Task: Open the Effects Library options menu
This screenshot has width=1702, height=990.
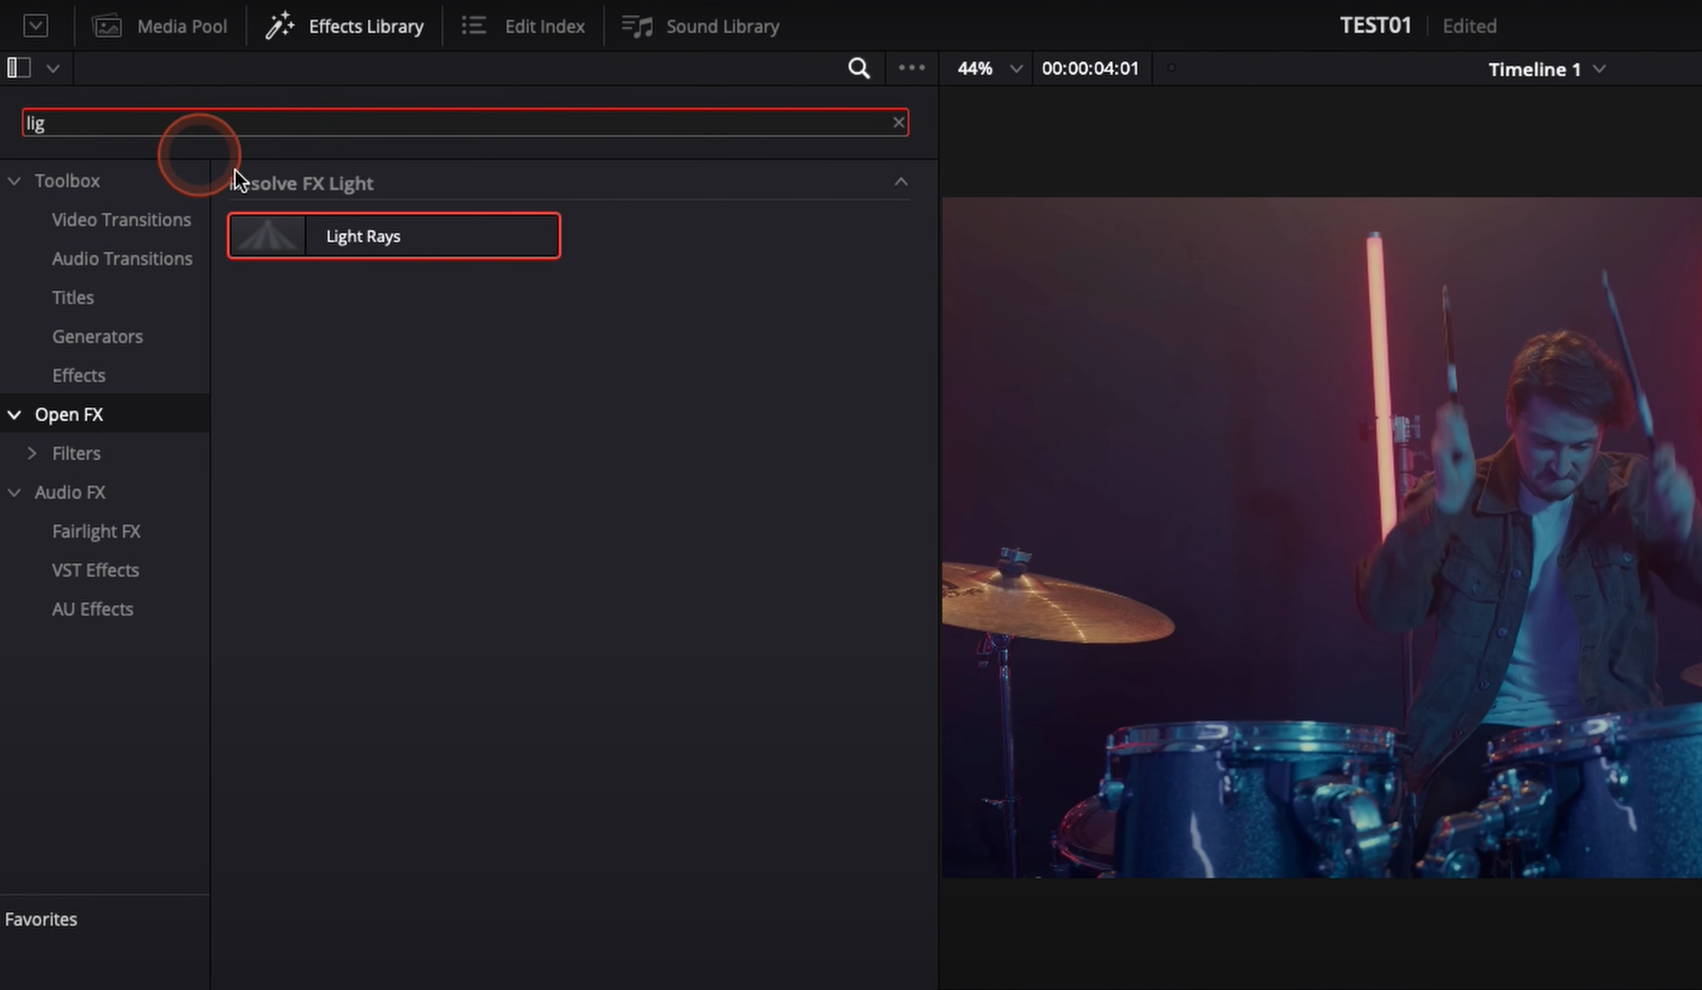Action: [911, 68]
